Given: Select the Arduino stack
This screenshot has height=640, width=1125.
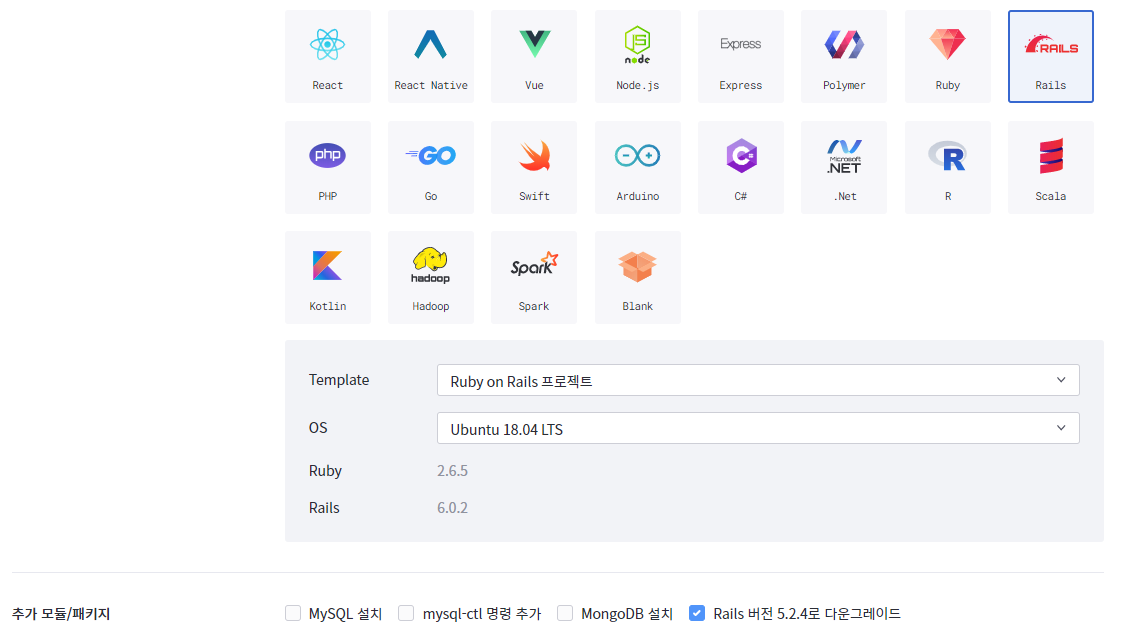Looking at the screenshot, I should click(x=637, y=167).
